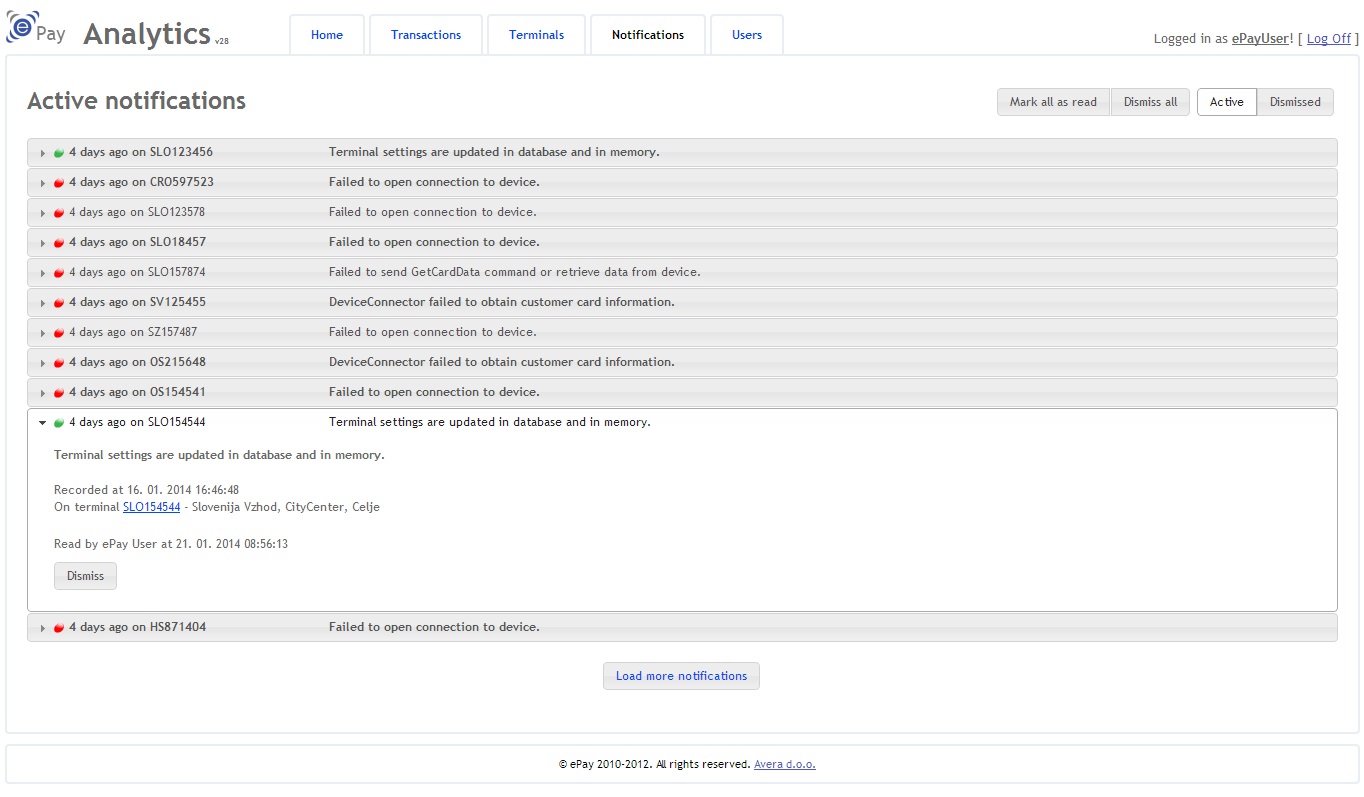Image resolution: width=1364 pixels, height=797 pixels.
Task: Open the Transactions tab
Action: (x=426, y=35)
